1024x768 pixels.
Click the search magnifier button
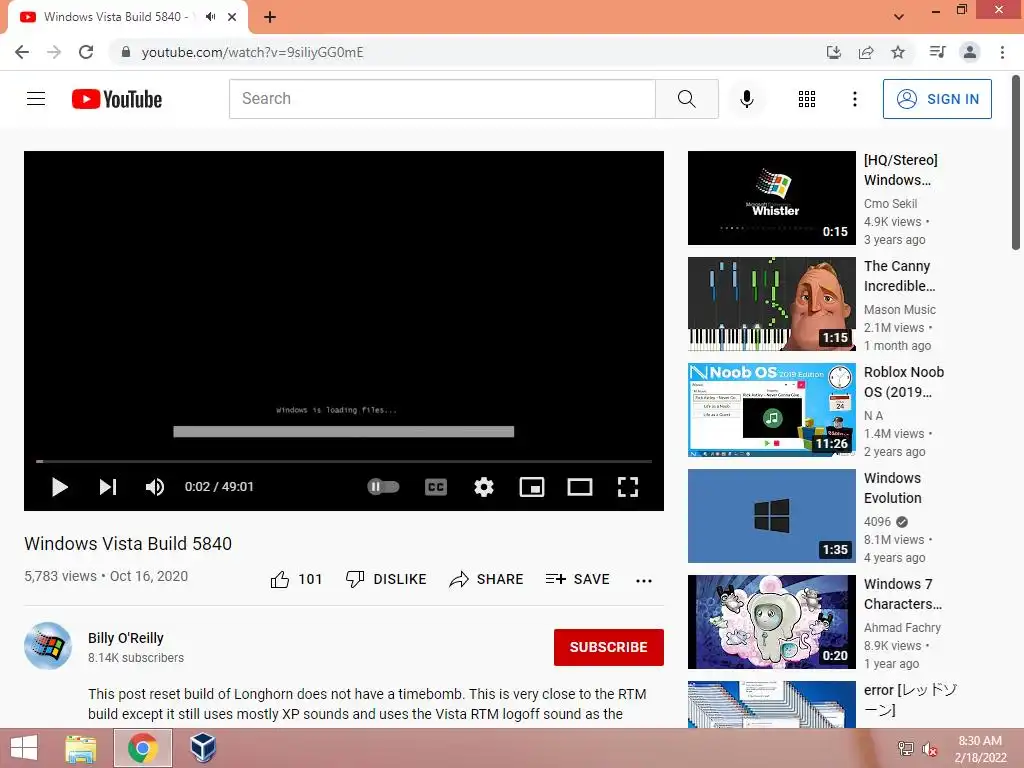(687, 99)
